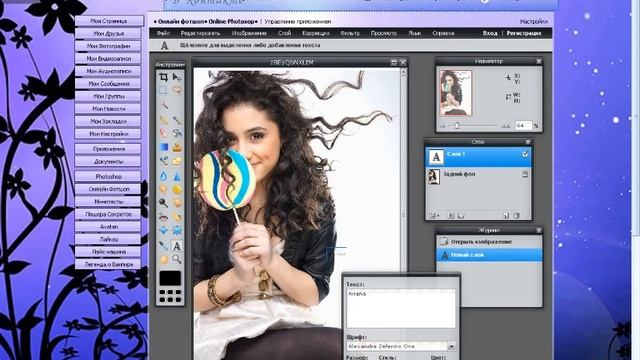640x360 pixels.
Task: Select the Magic Wand tool
Action: tap(164, 105)
